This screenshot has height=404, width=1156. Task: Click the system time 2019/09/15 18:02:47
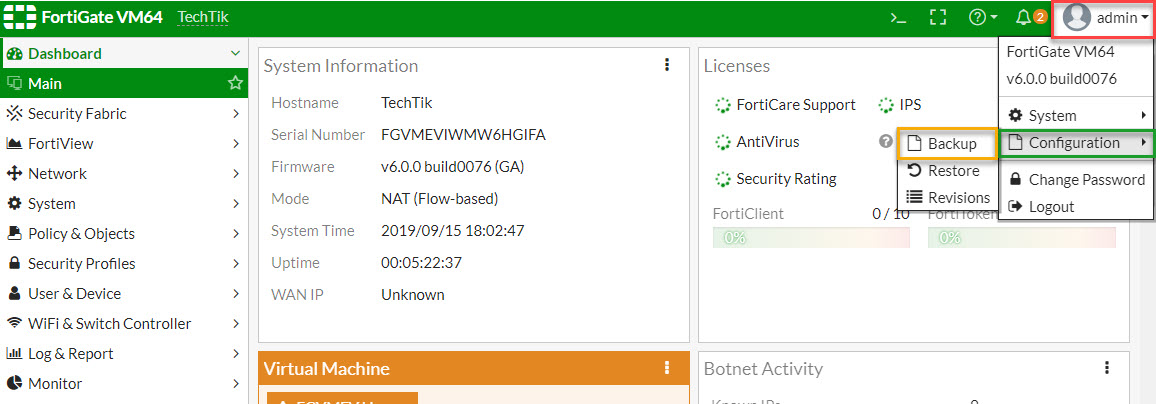[x=453, y=231]
